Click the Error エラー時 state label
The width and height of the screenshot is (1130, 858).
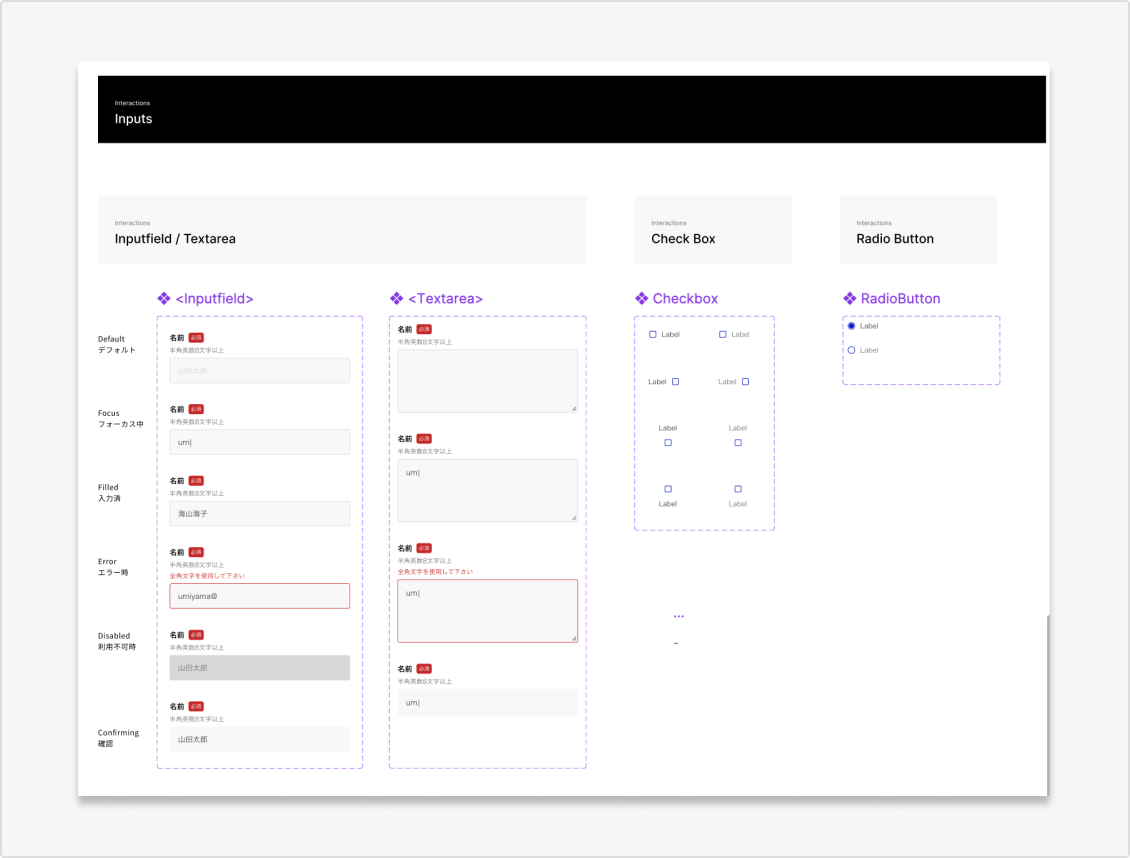[113, 567]
